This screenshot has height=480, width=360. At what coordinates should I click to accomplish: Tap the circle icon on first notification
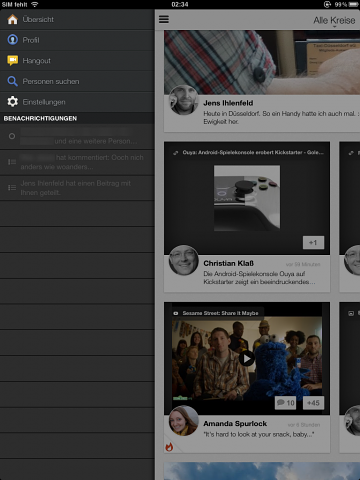click(x=12, y=136)
